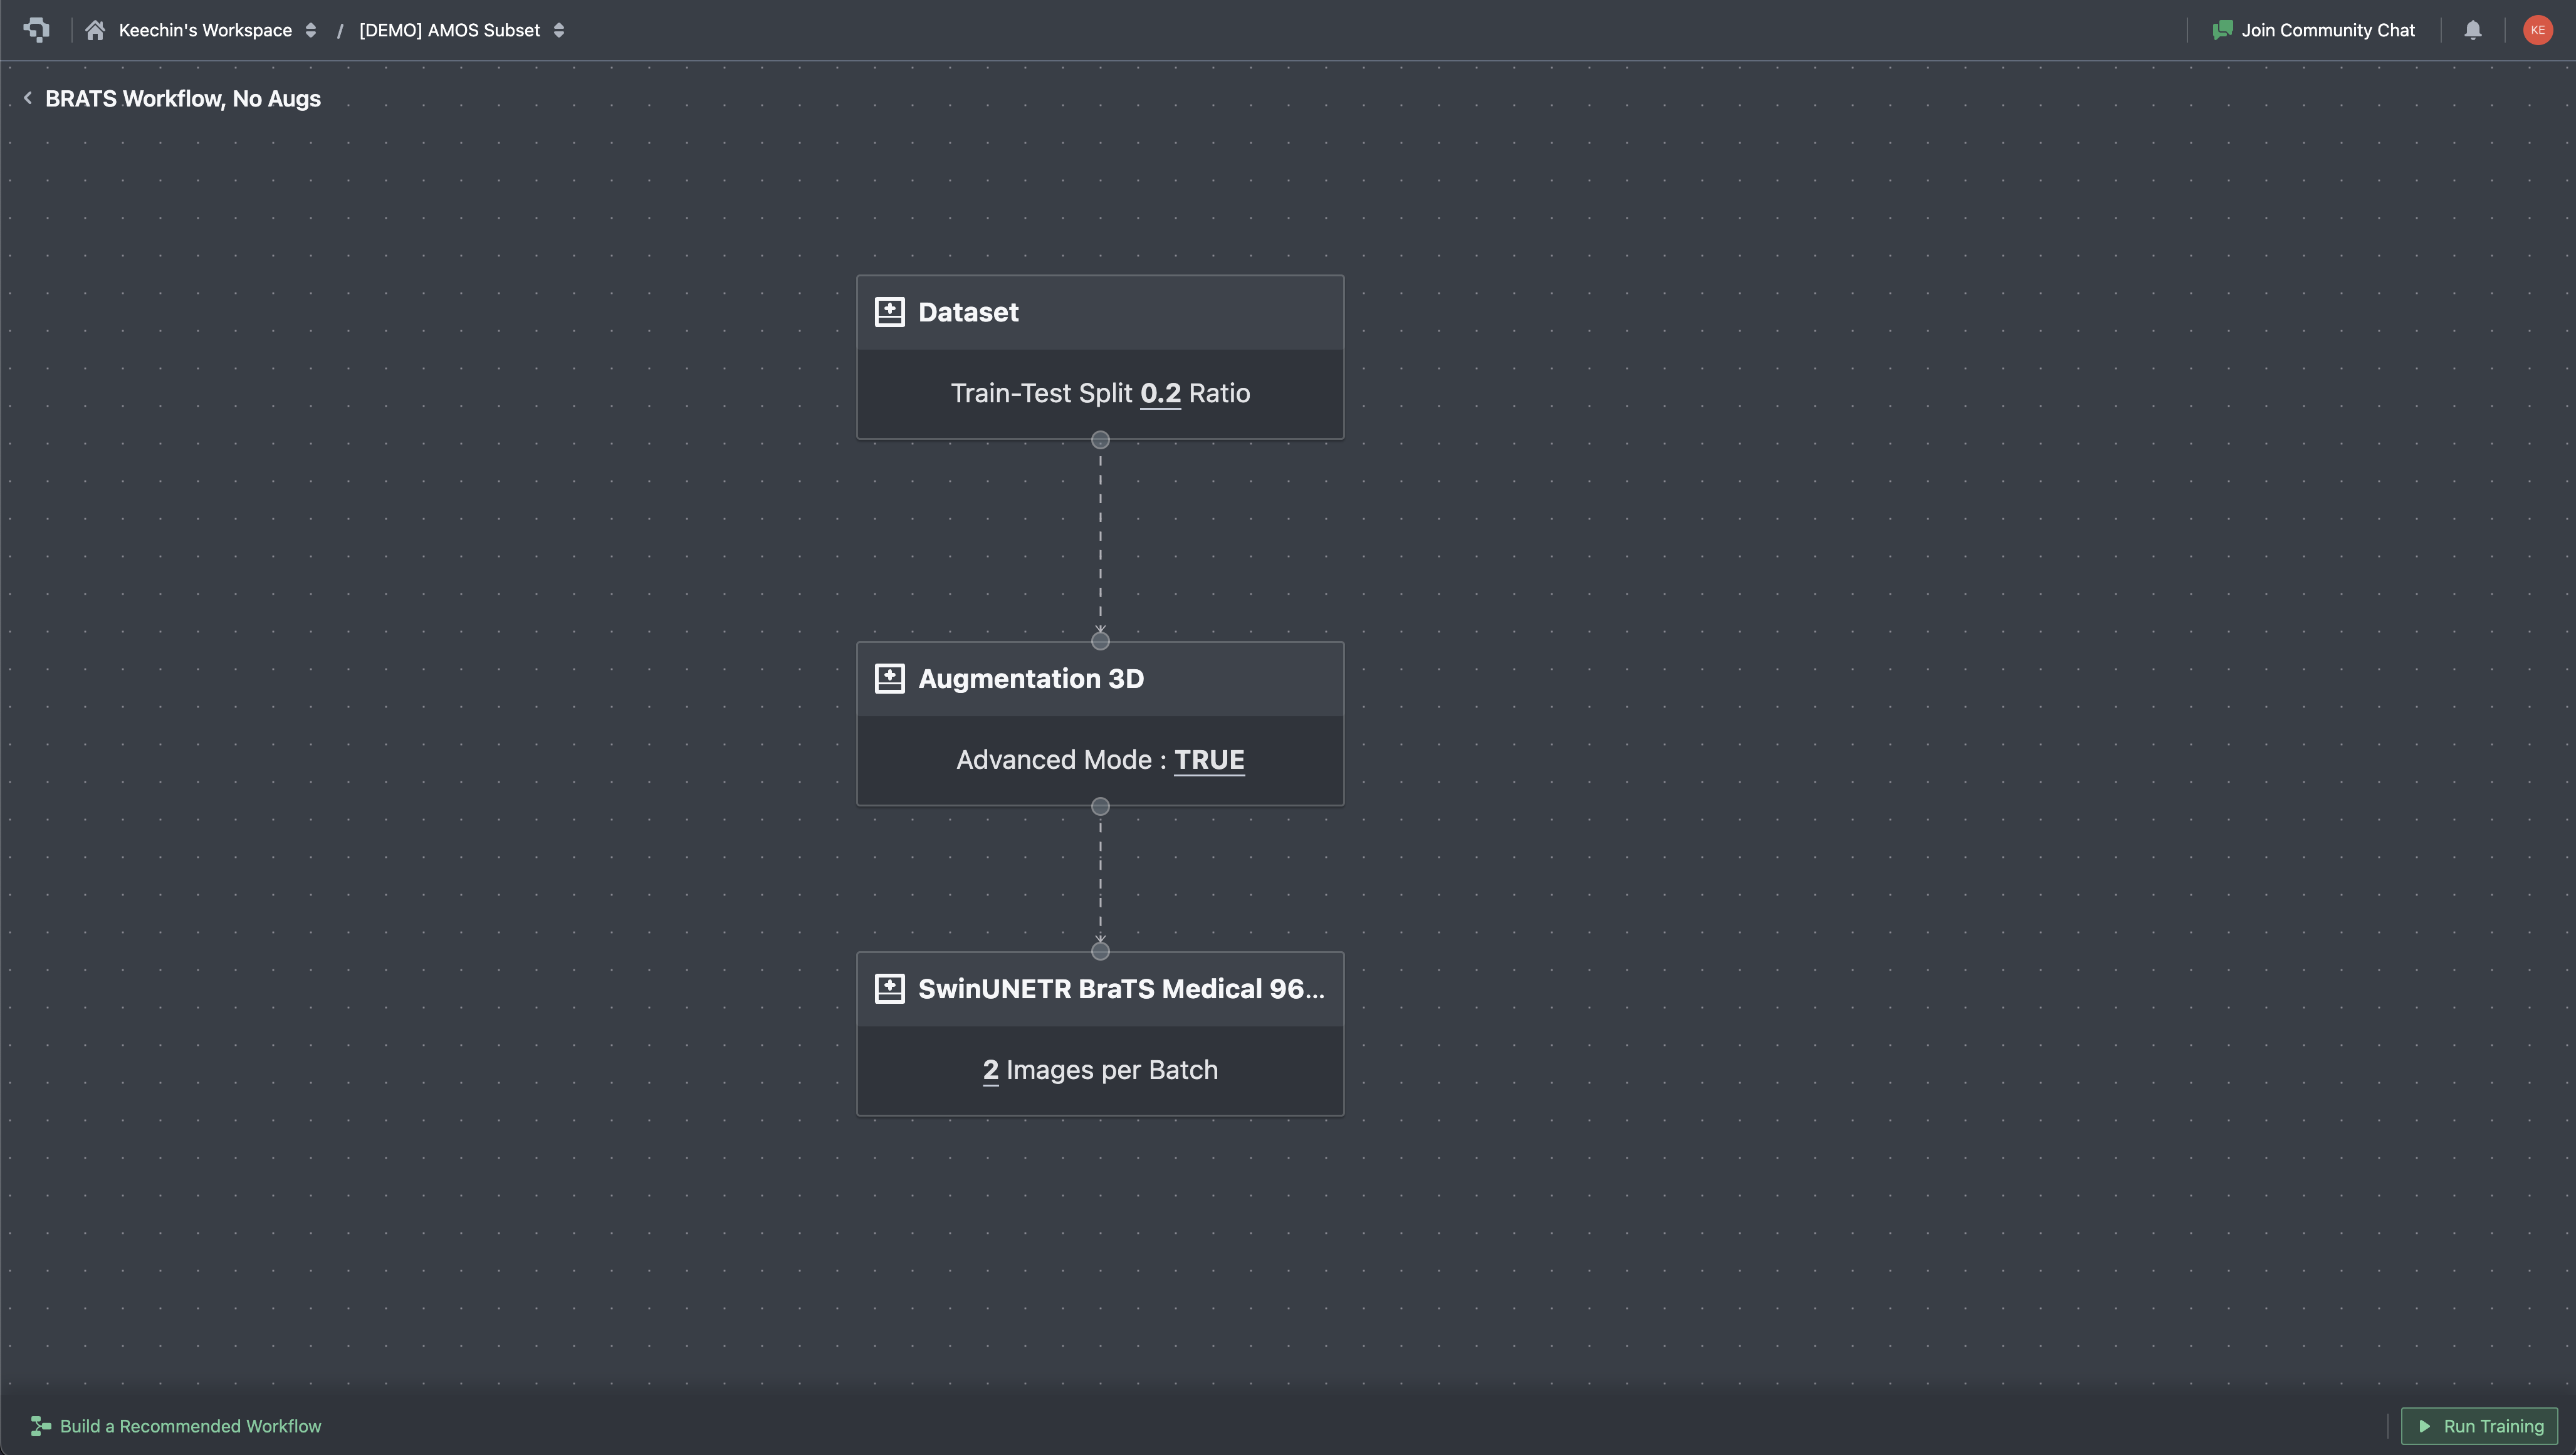Select the home icon in the breadcrumb
Screen dimensions: 2576x1455
96,30
